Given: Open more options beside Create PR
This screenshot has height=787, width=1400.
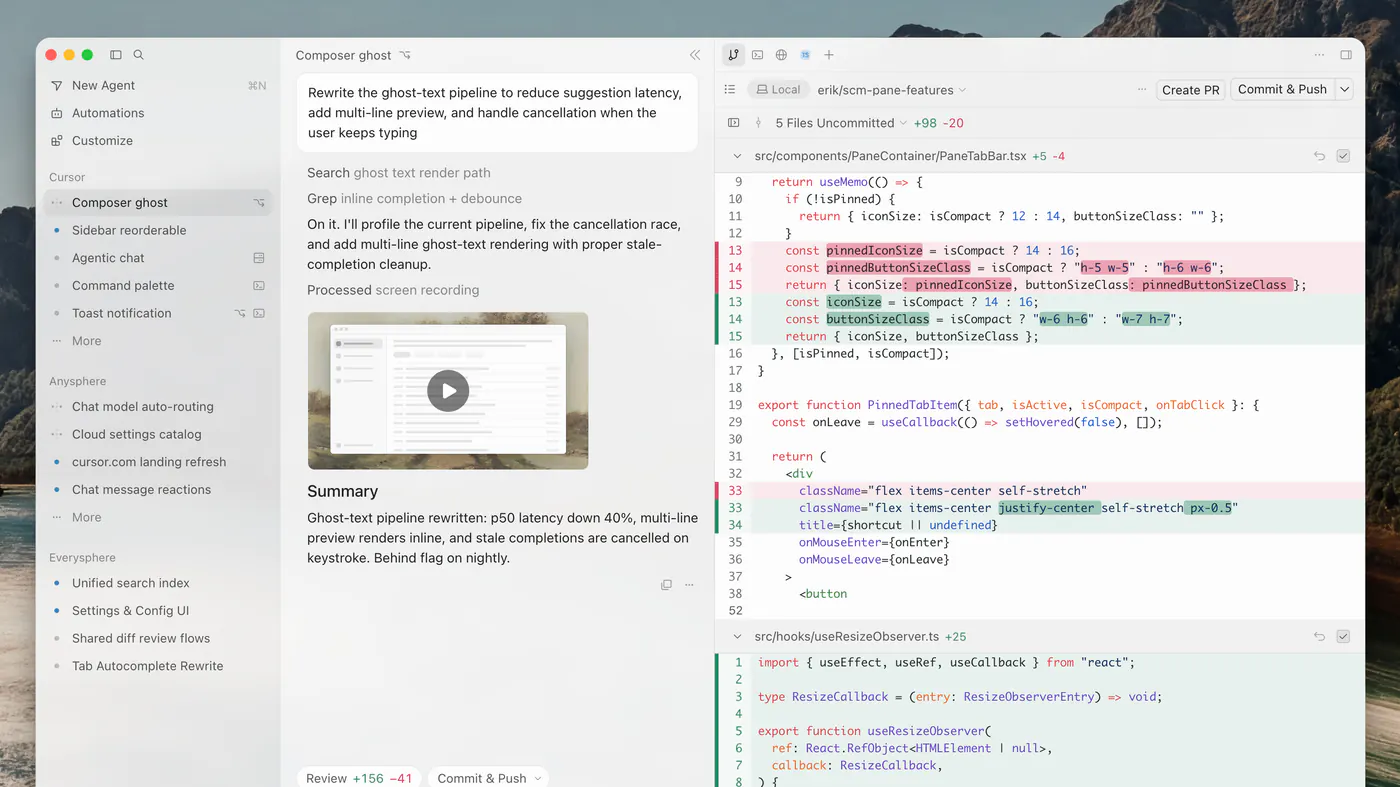Looking at the screenshot, I should point(1142,90).
